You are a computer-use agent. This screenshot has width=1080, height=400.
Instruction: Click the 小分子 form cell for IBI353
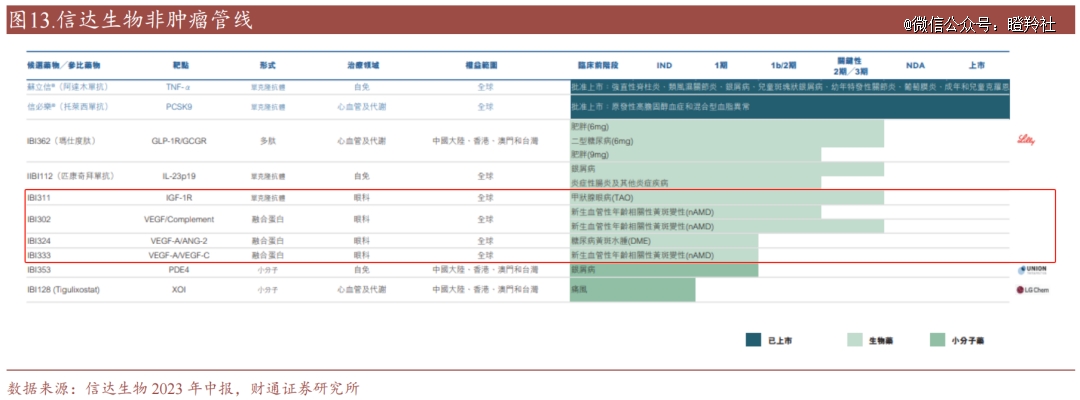coord(268,270)
